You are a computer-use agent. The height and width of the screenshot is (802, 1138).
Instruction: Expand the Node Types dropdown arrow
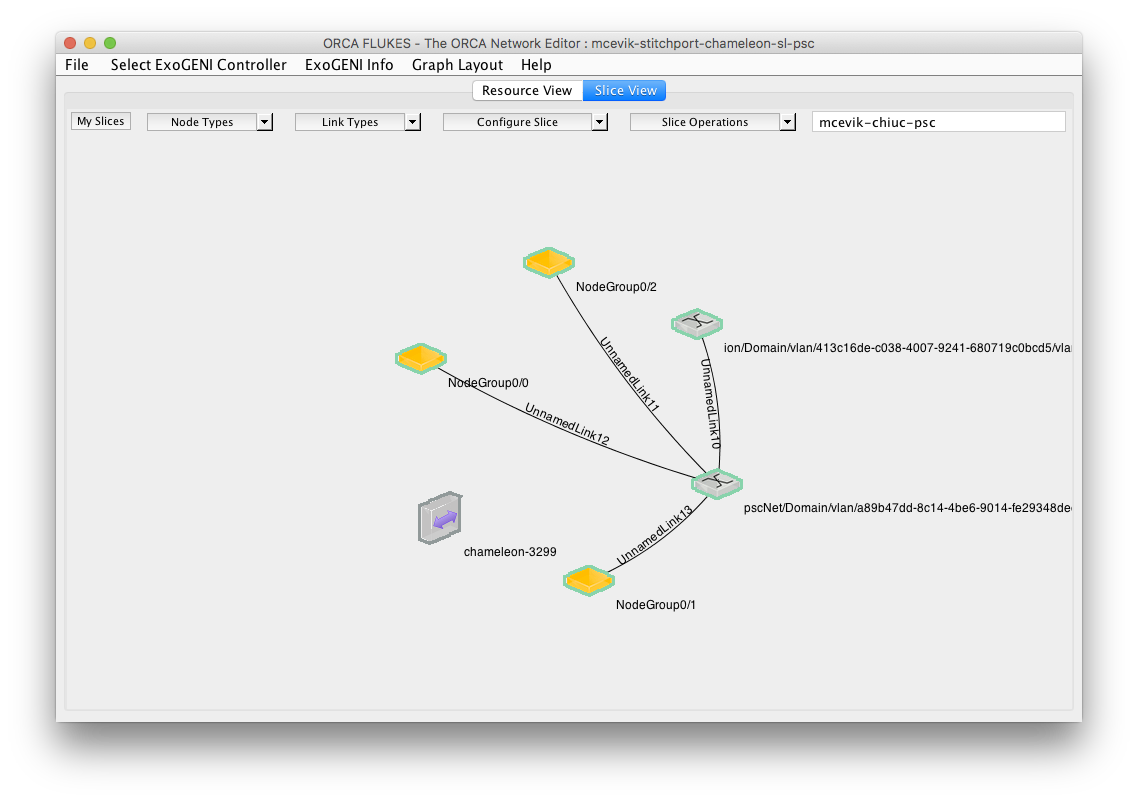coord(265,122)
